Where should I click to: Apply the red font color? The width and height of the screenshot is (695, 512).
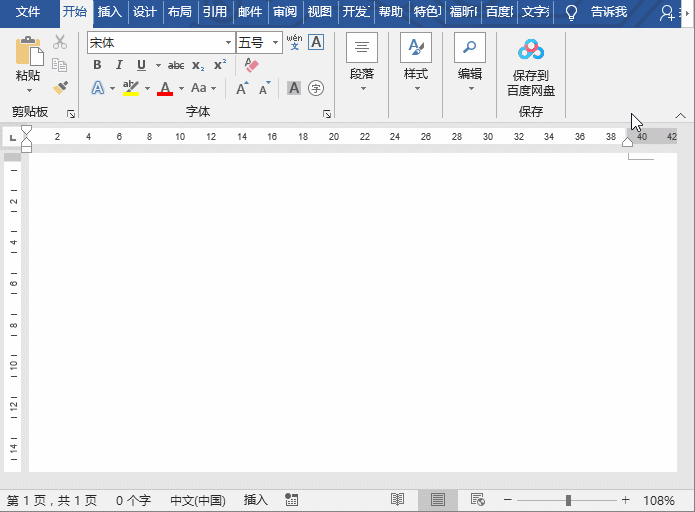165,88
